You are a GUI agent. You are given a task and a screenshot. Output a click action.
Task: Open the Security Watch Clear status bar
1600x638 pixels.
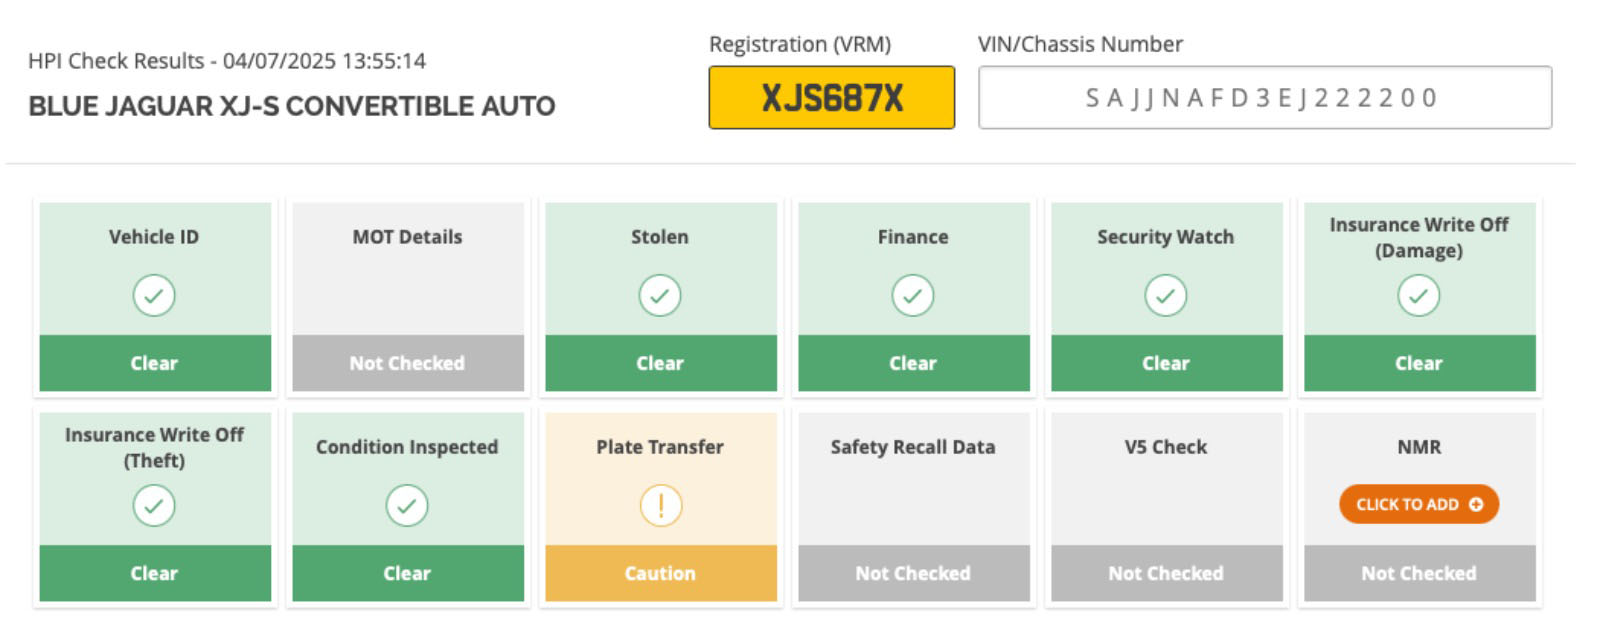point(1167,363)
